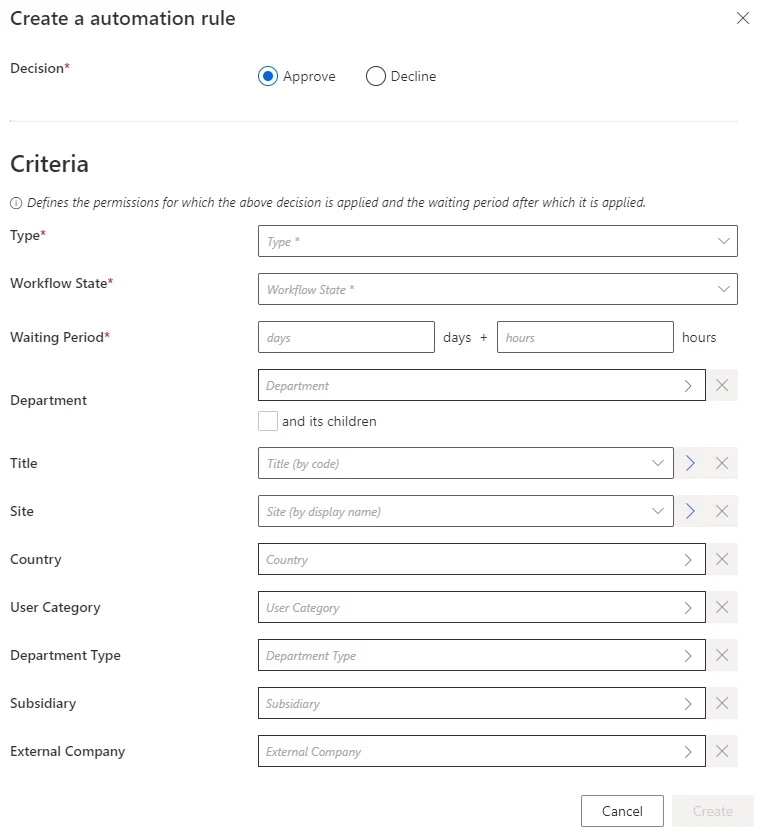Clear the Country field with its X icon
Image resolution: width=762 pixels, height=835 pixels.
[x=722, y=559]
